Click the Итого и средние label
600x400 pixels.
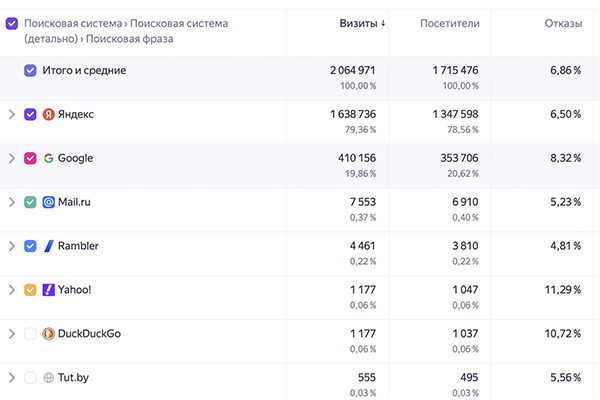click(x=84, y=70)
